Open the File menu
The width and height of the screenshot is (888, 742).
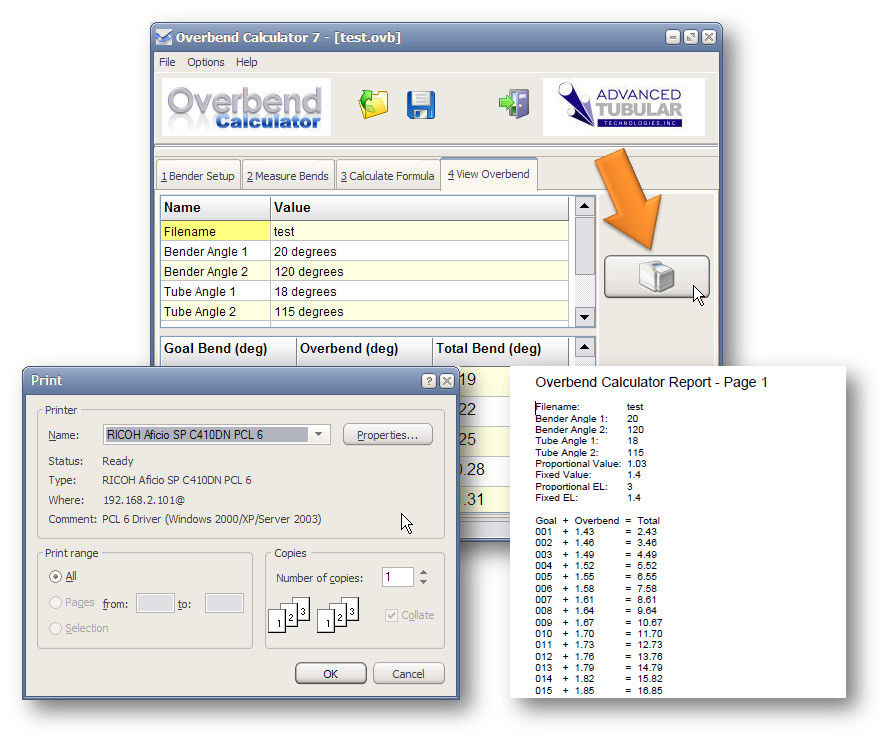(x=167, y=62)
